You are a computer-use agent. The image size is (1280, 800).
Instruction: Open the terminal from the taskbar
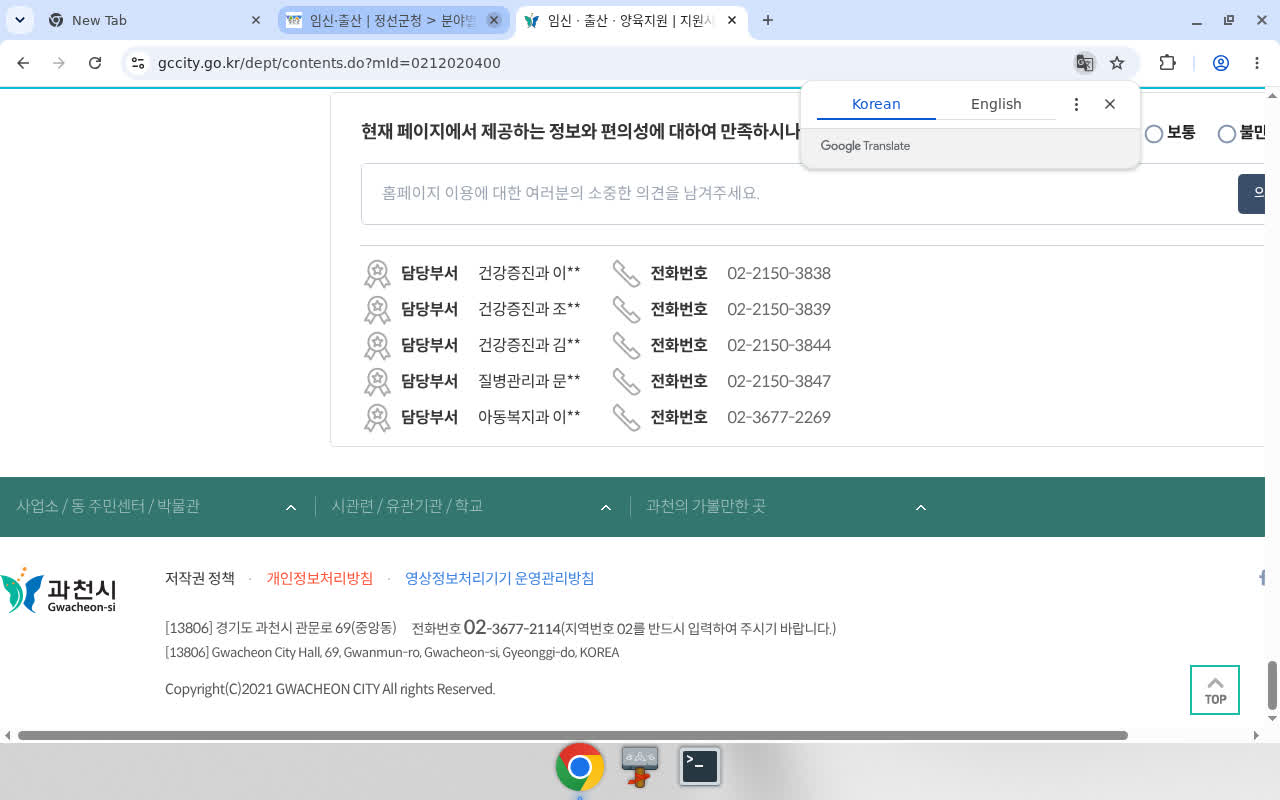700,766
